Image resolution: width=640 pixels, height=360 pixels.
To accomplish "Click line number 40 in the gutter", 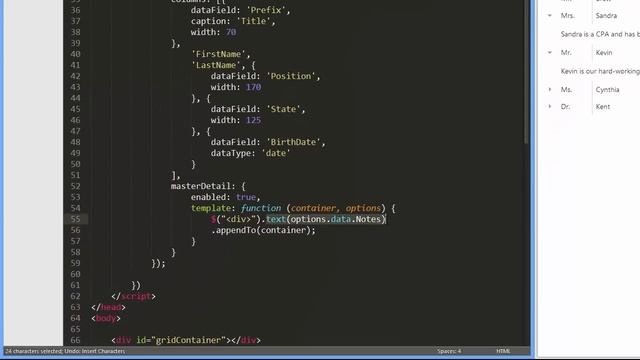I will tap(76, 54).
